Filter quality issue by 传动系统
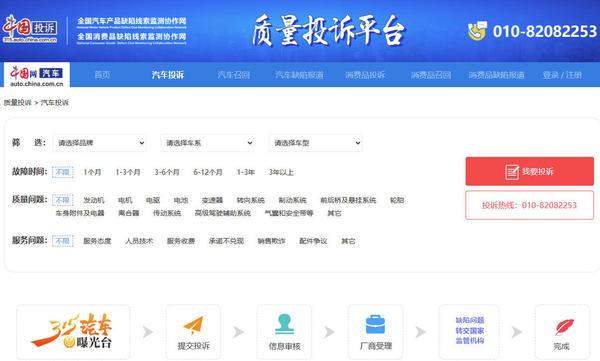This screenshot has width=600, height=361. pyautogui.click(x=167, y=213)
